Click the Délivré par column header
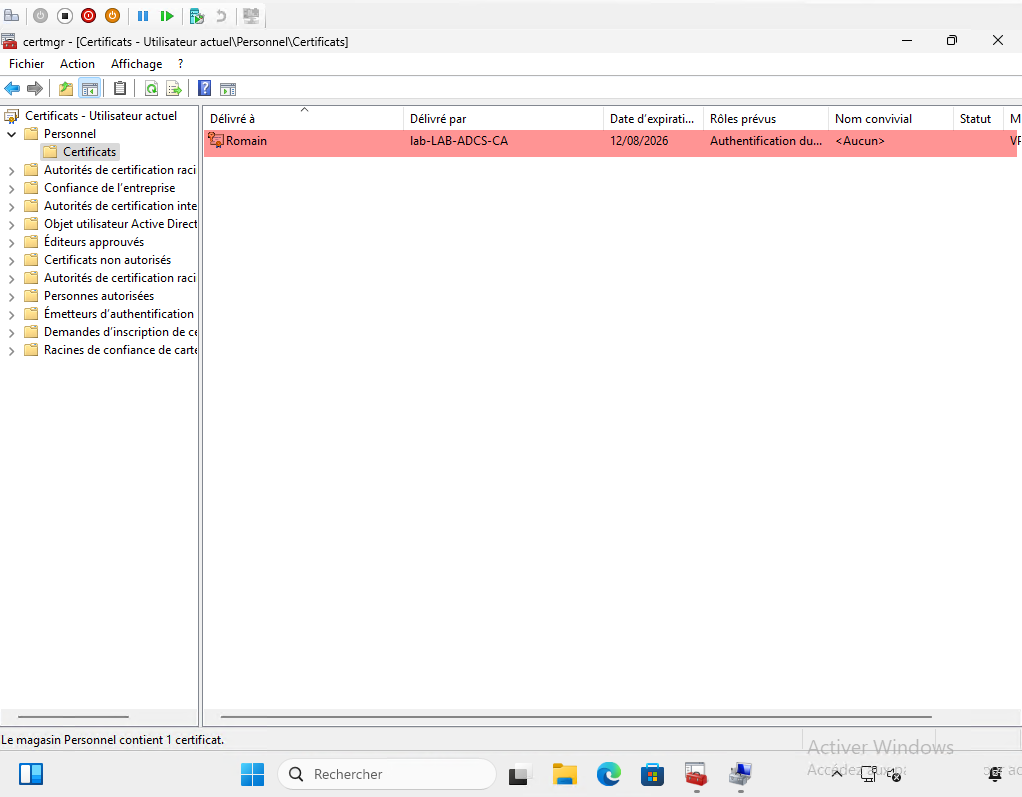1022x797 pixels. (502, 119)
